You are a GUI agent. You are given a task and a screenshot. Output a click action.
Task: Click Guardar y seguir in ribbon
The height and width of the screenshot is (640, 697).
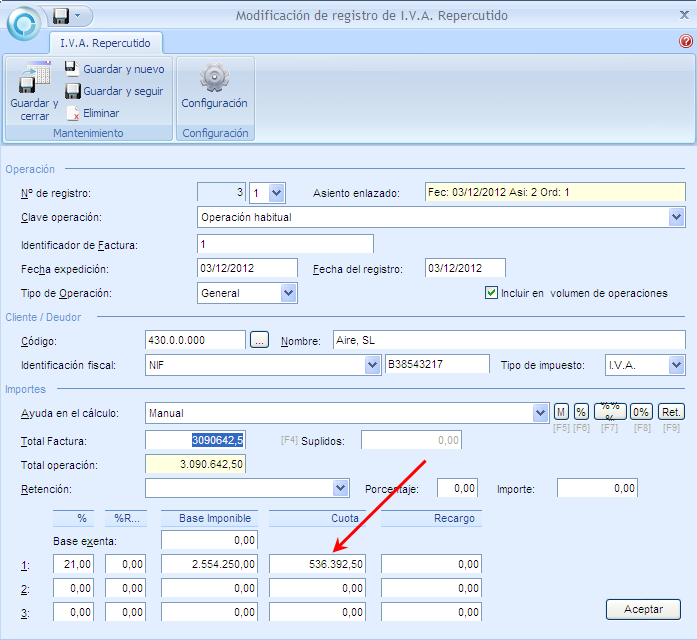[x=113, y=91]
